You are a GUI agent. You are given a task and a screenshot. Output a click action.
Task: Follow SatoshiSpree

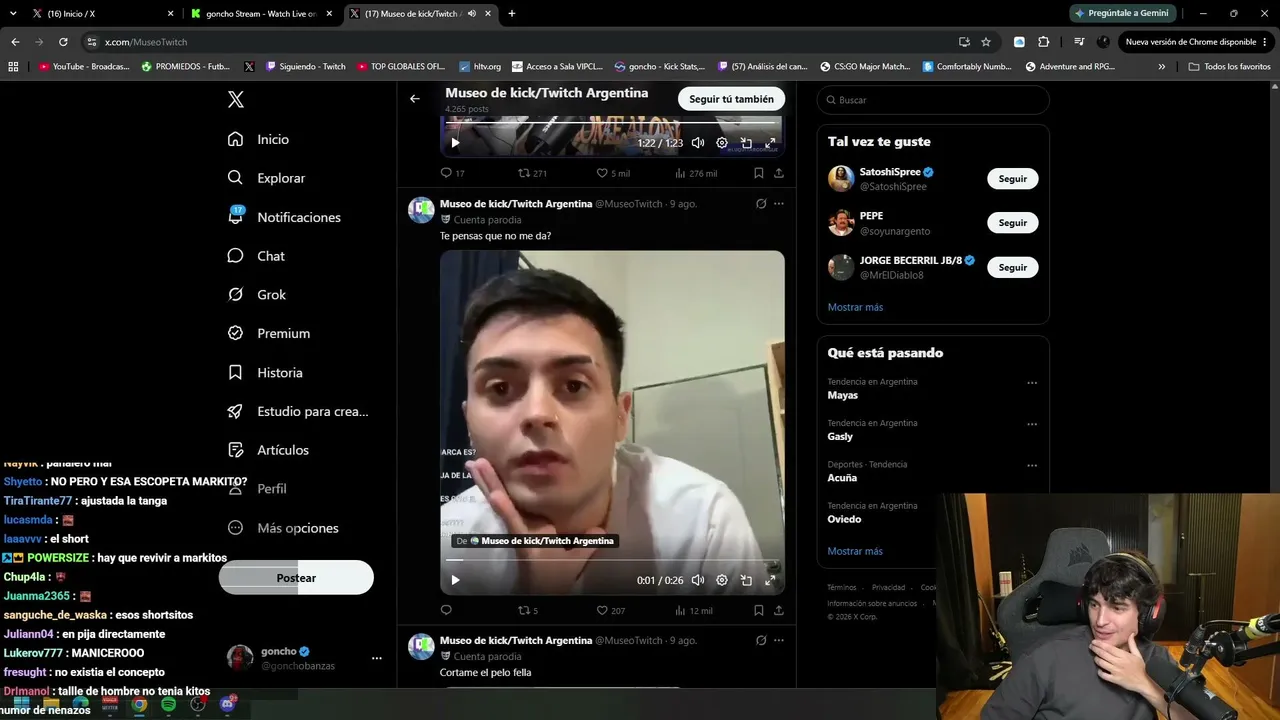click(1012, 179)
